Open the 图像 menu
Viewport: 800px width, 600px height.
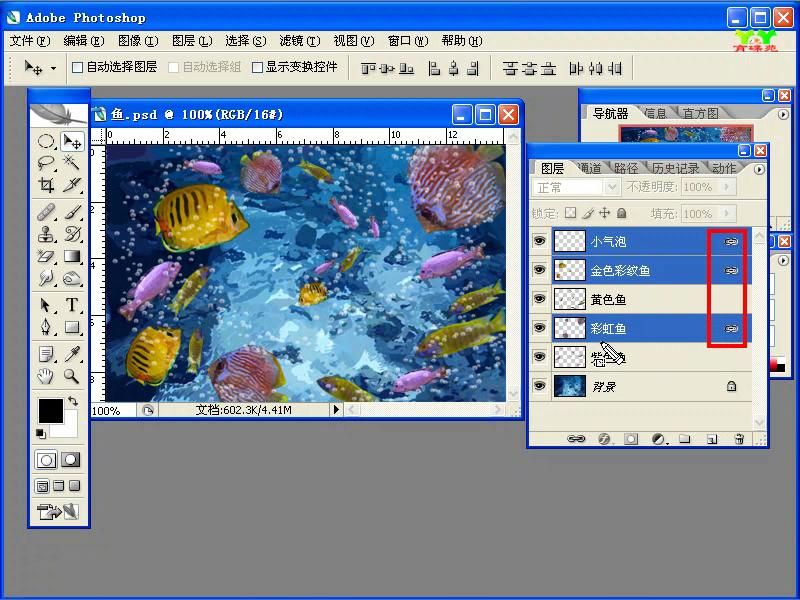(138, 41)
